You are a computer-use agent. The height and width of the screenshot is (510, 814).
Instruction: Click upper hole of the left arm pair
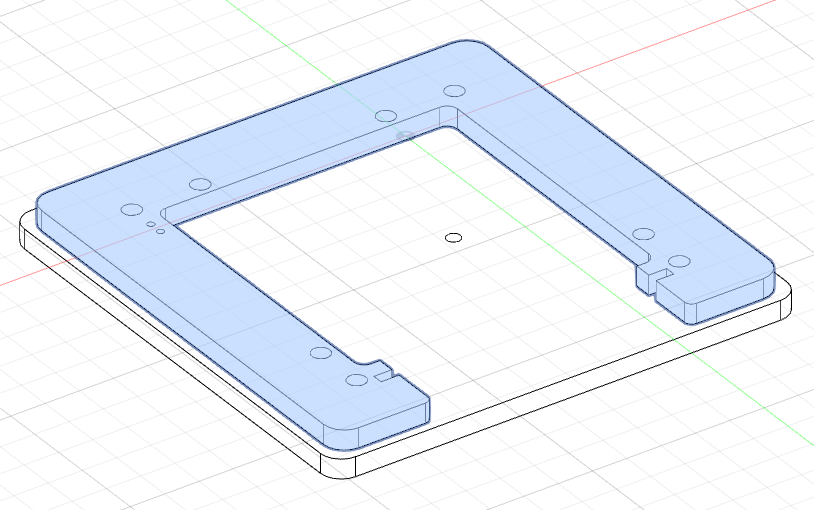click(x=320, y=353)
